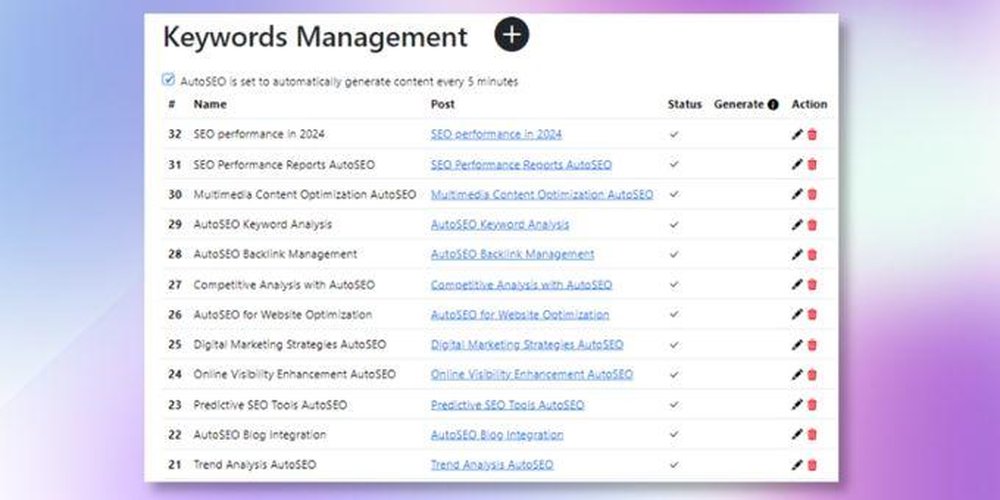
Task: Delete keyword 26 AutoSEO for Website Optimization
Action: point(812,314)
